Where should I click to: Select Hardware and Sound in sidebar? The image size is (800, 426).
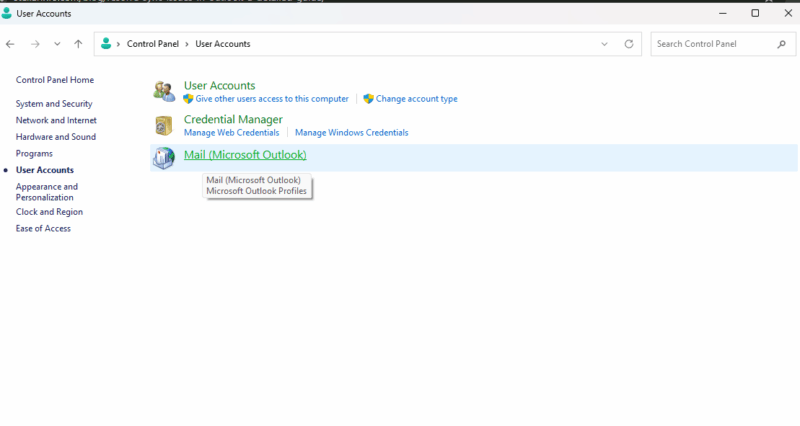56,137
